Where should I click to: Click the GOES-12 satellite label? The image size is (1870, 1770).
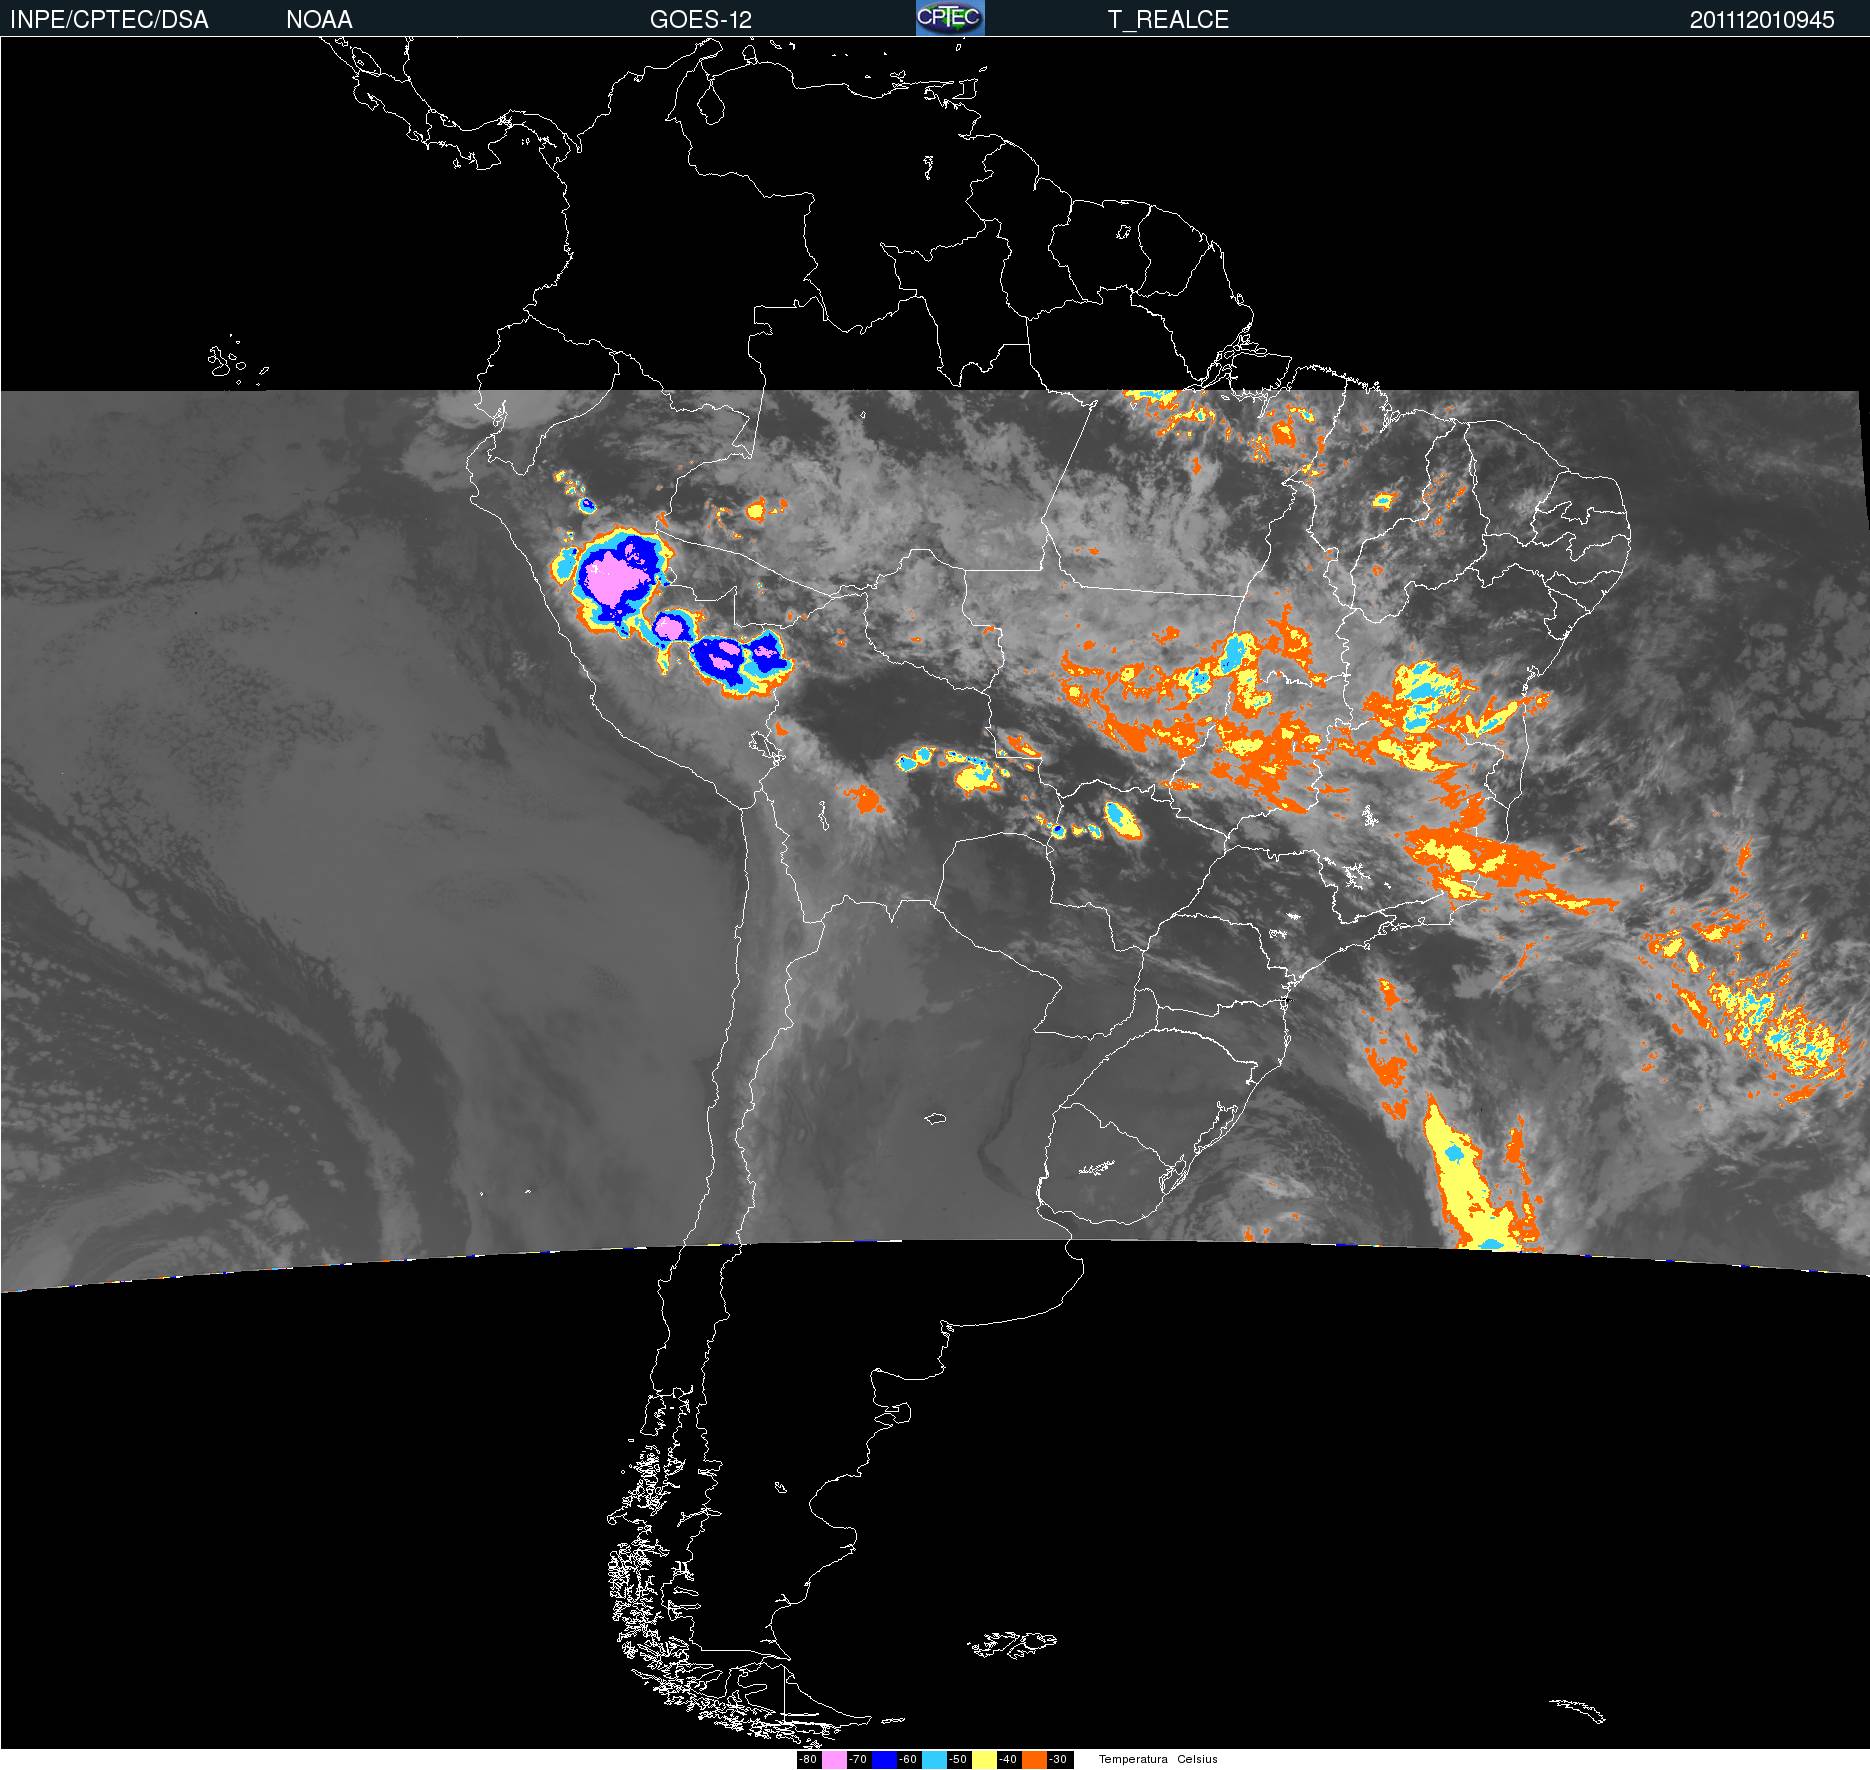coord(701,19)
